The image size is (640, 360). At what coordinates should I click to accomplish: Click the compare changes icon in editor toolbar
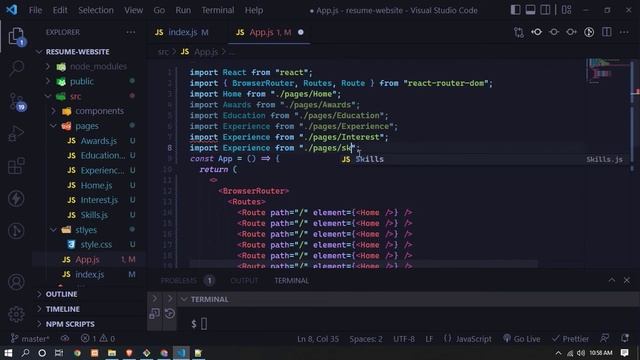[x=519, y=32]
